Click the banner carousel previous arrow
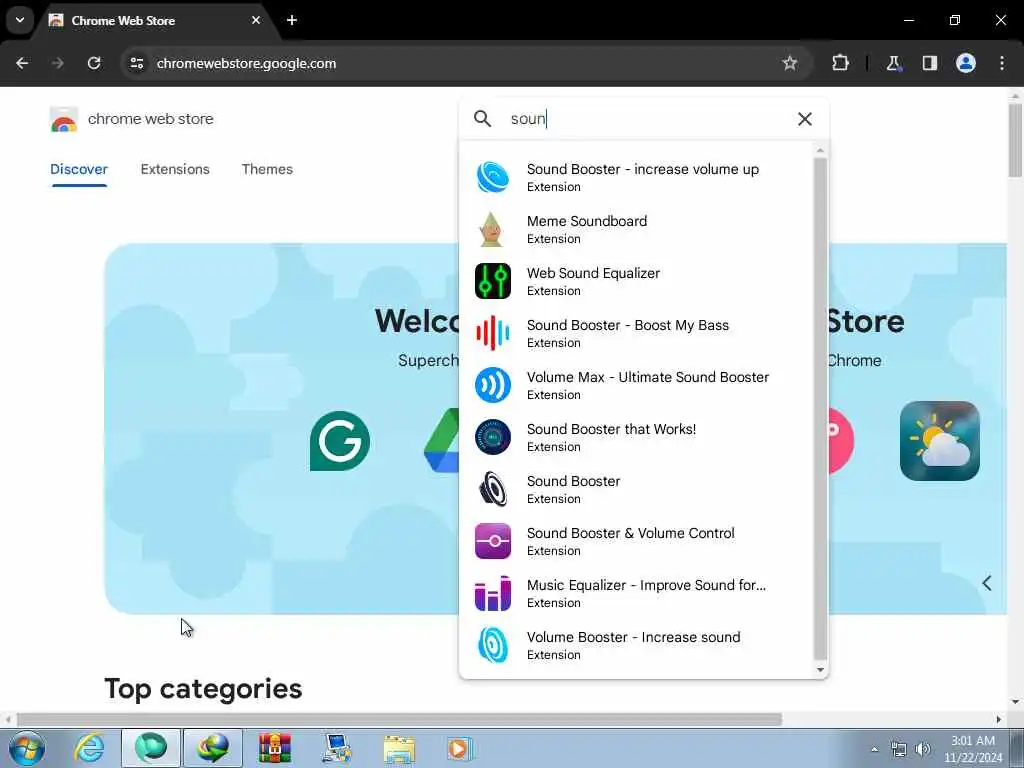1024x768 pixels. tap(987, 583)
